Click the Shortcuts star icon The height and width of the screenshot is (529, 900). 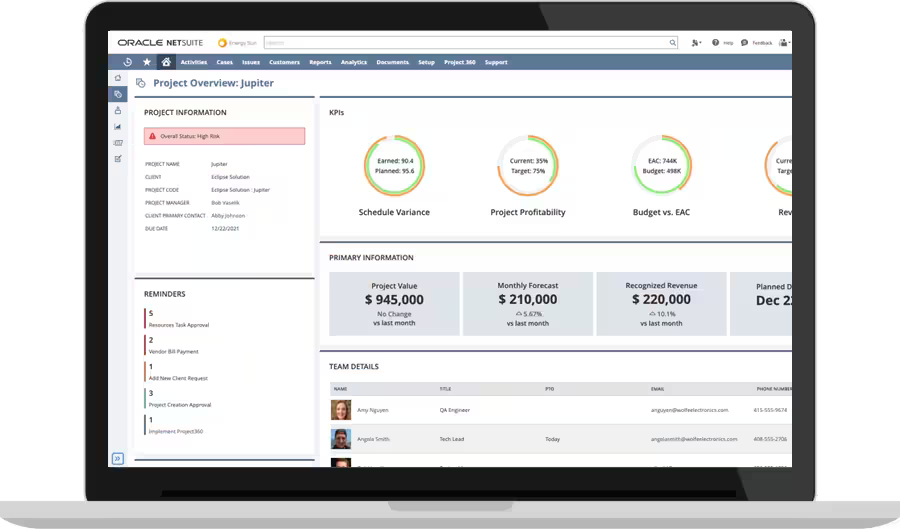tap(147, 62)
